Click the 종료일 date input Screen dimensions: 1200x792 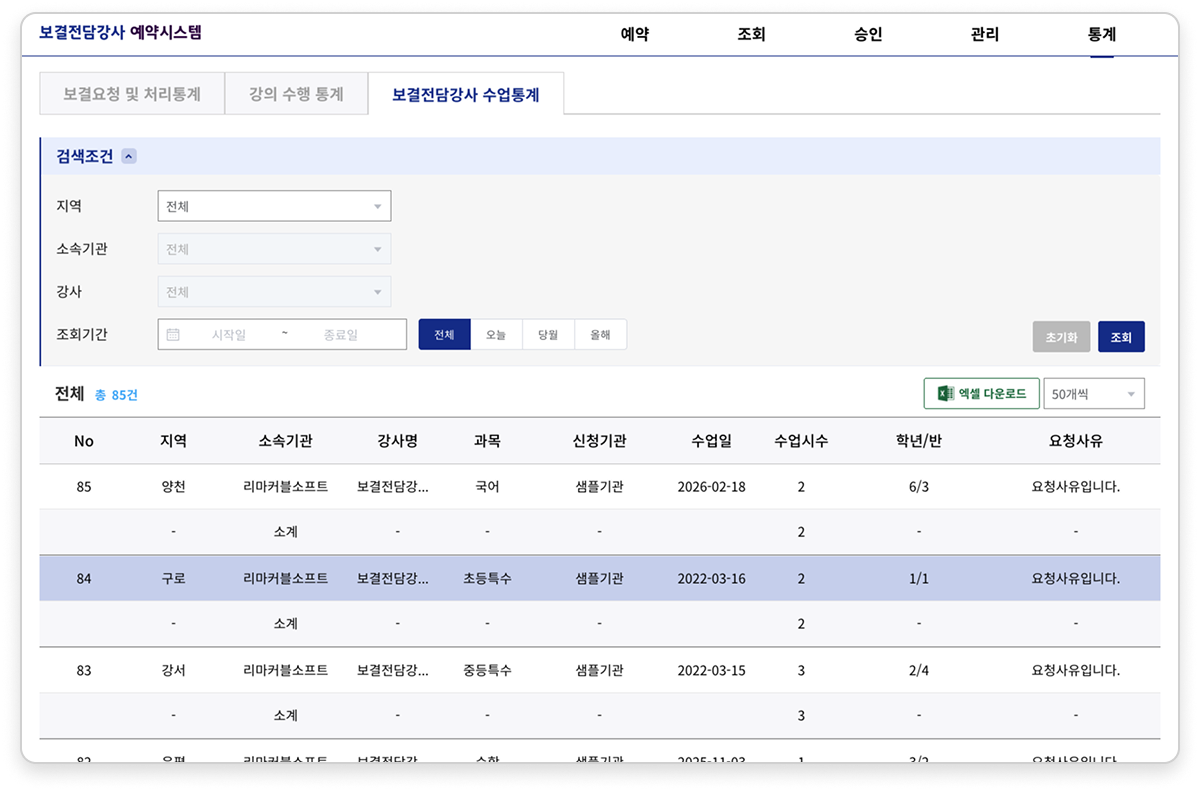tap(341, 335)
